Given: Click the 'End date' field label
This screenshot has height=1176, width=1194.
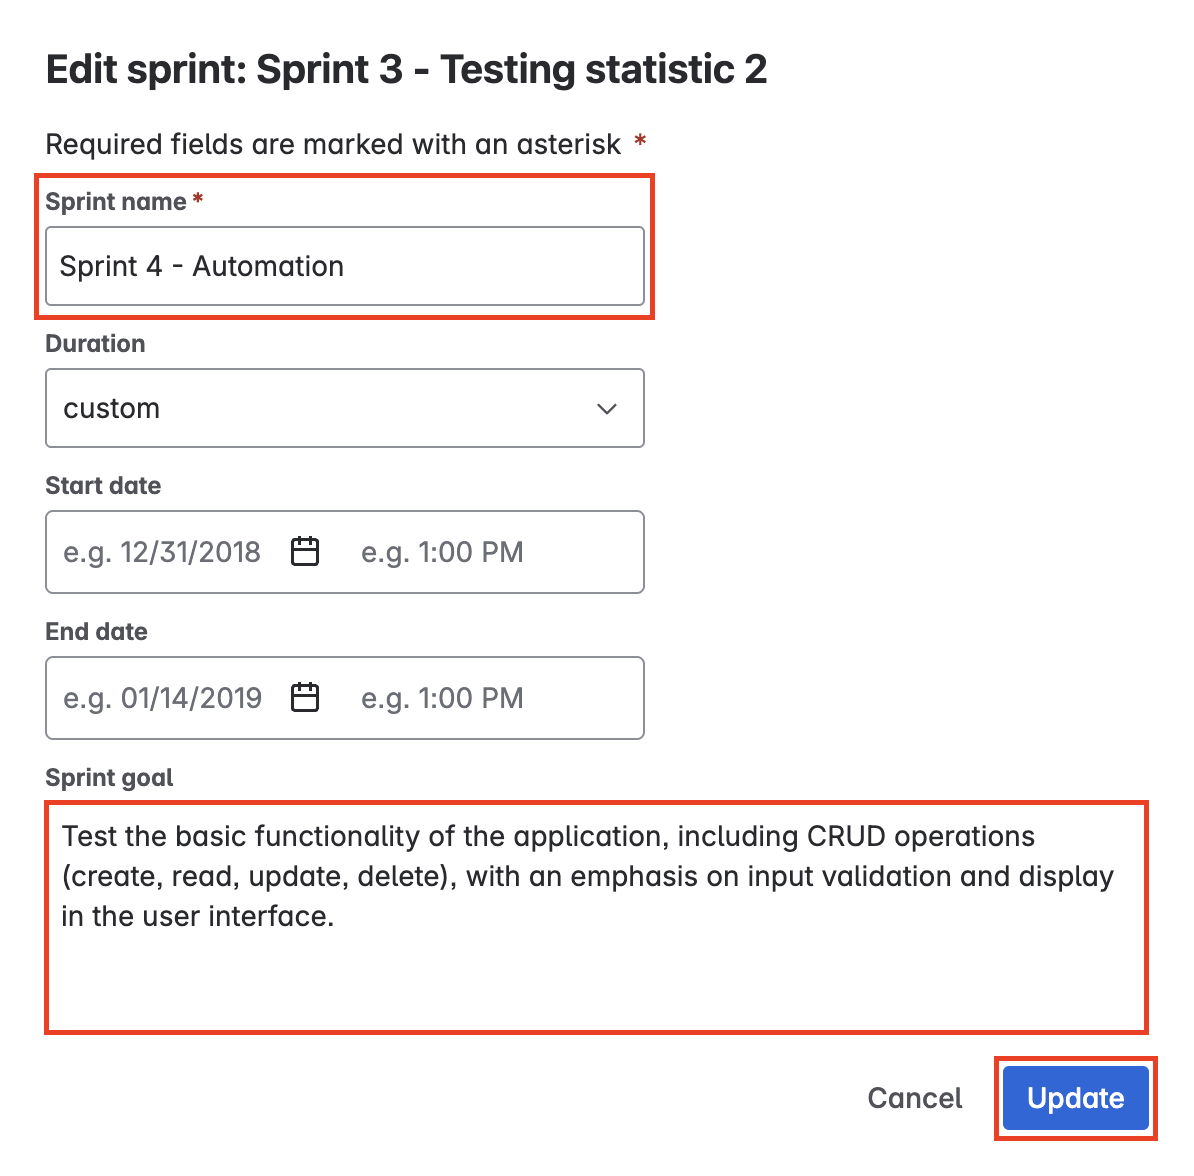Looking at the screenshot, I should point(96,632).
